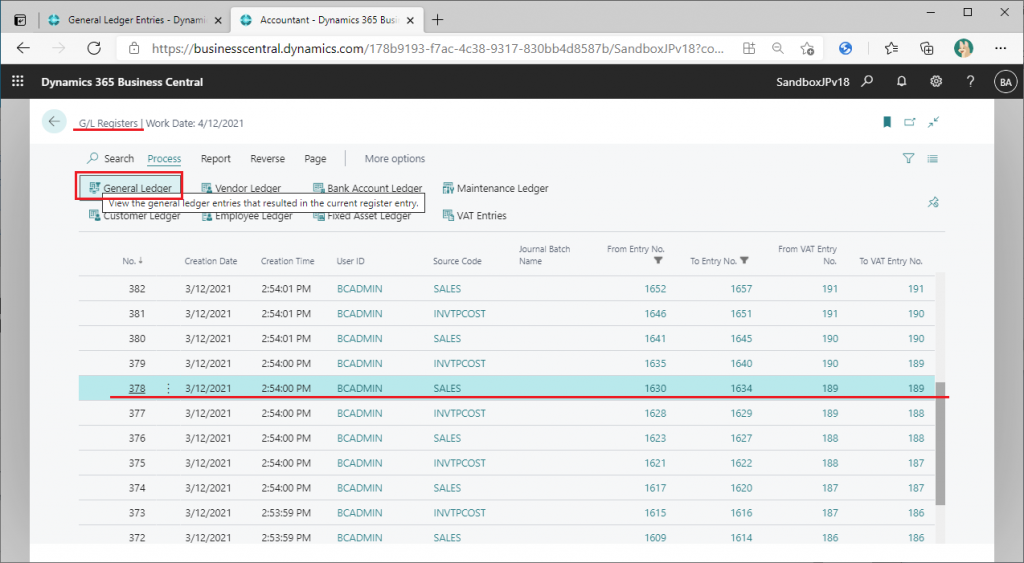
Task: Open the BA user account avatar
Action: click(1005, 82)
